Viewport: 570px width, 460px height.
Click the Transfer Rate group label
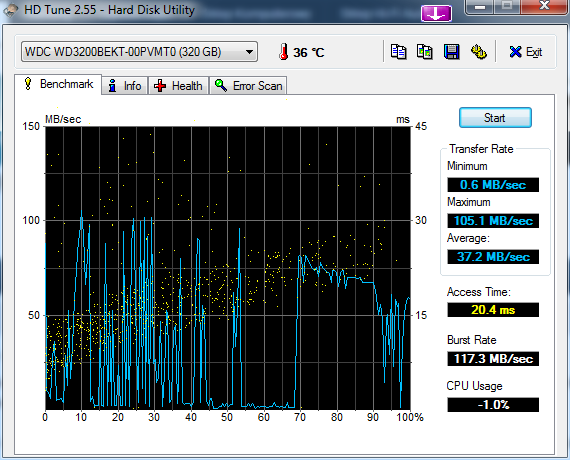click(481, 149)
